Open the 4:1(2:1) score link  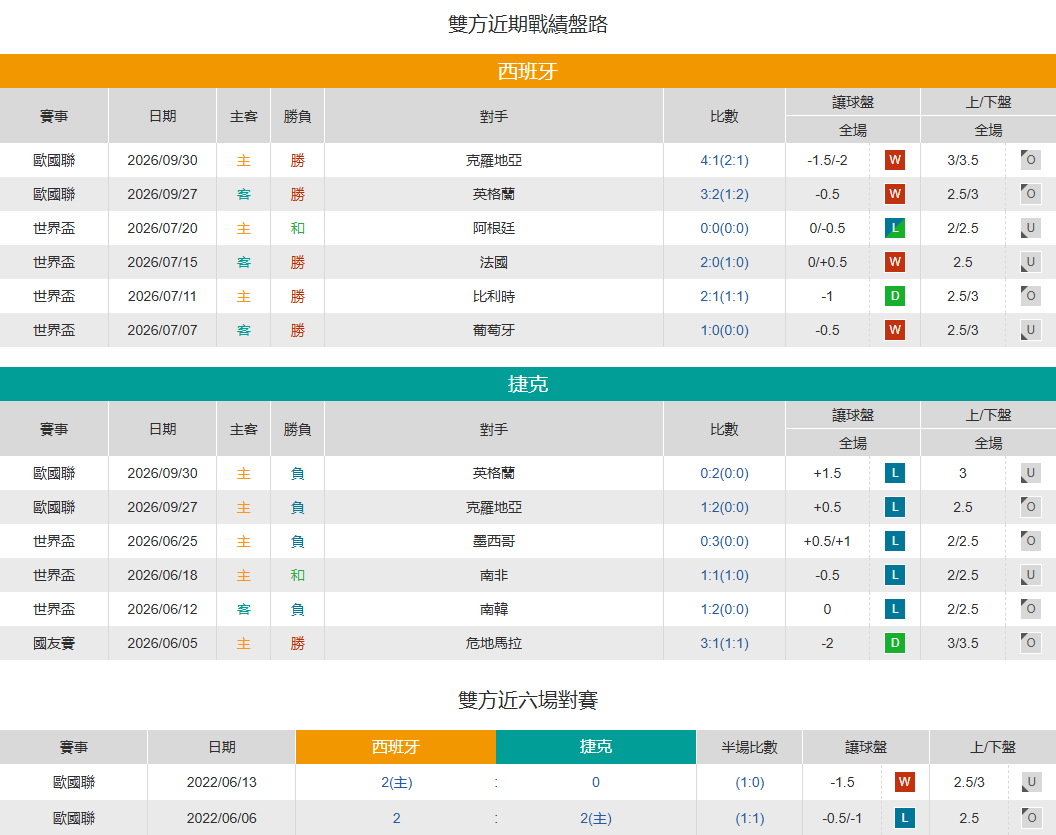pos(724,160)
